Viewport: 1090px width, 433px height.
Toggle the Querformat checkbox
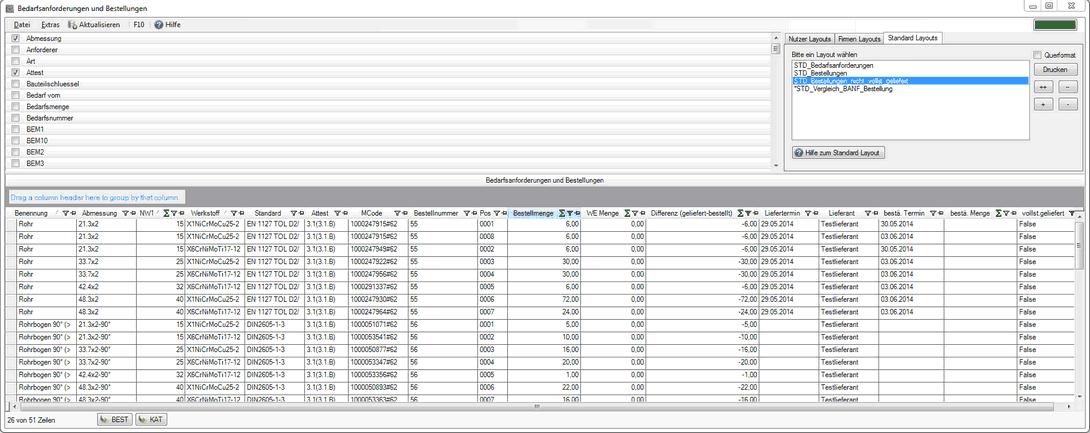point(1037,55)
